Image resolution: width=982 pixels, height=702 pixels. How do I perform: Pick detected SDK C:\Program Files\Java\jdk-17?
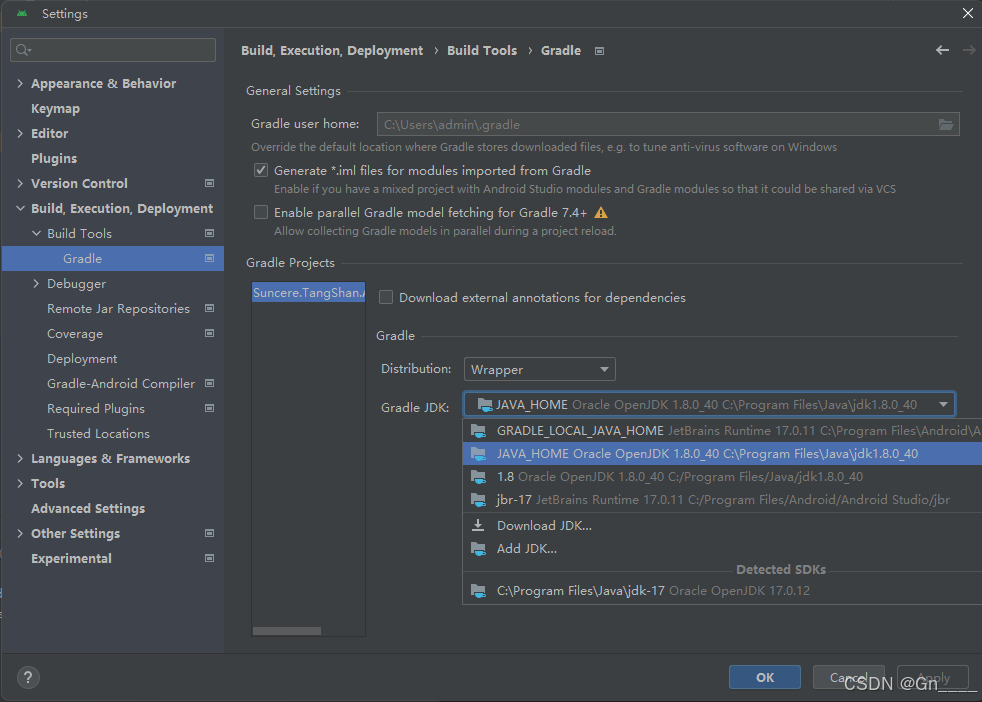722,591
